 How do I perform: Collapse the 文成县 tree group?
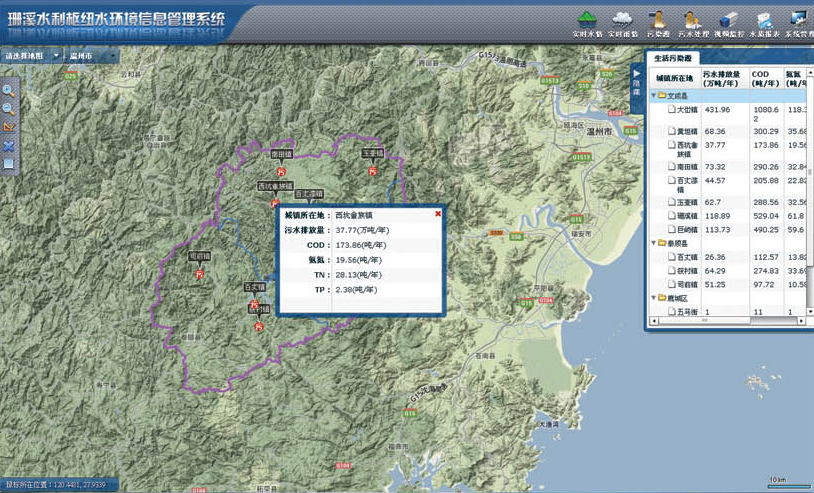[654, 96]
